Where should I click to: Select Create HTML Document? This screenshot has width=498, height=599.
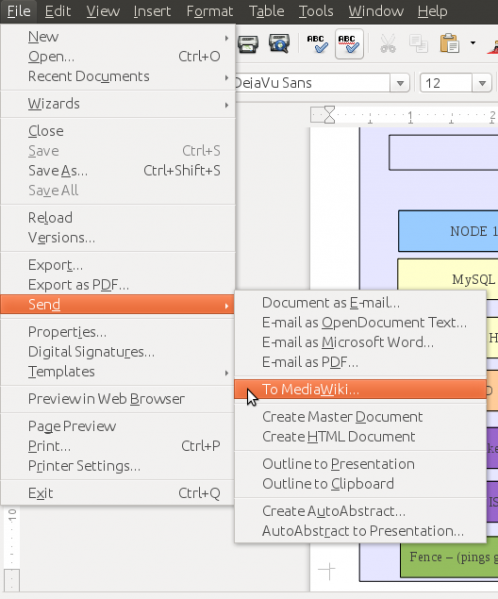(361, 437)
